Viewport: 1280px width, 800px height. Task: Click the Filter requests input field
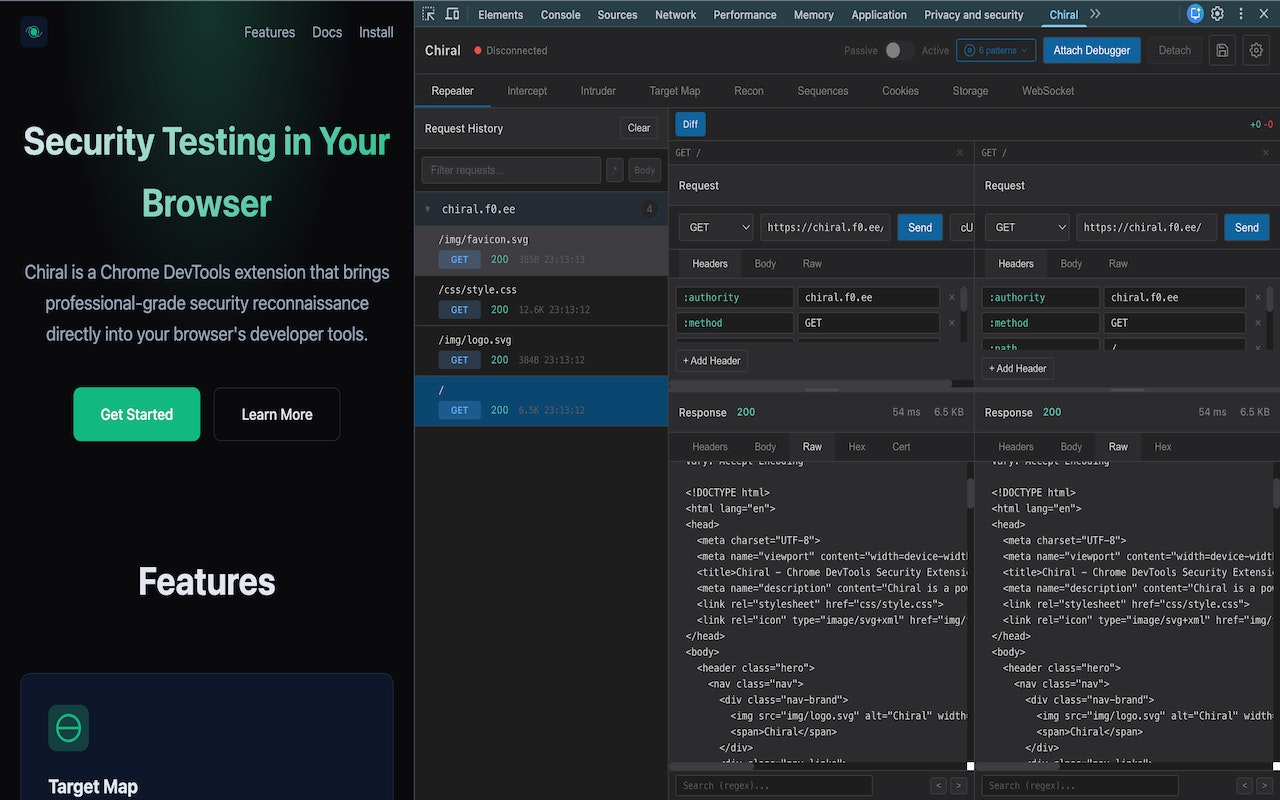tap(510, 170)
